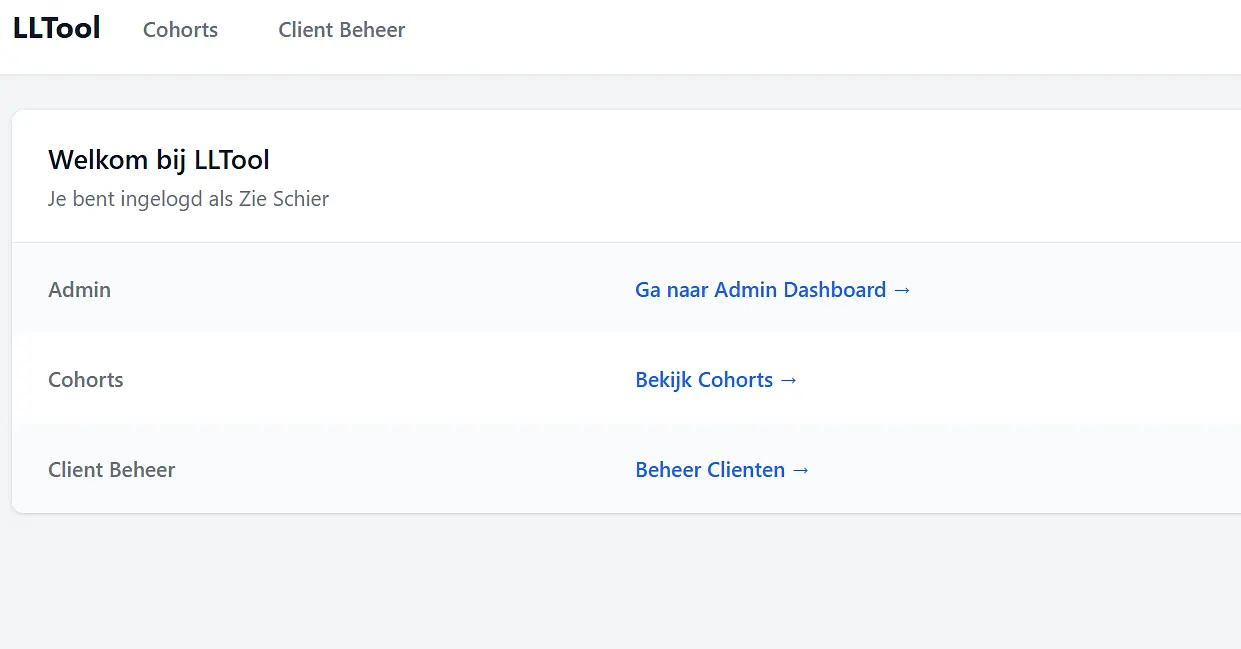Click the arrow after Beheer Clienten
Screen dimensions: 1241x649
tap(800, 470)
